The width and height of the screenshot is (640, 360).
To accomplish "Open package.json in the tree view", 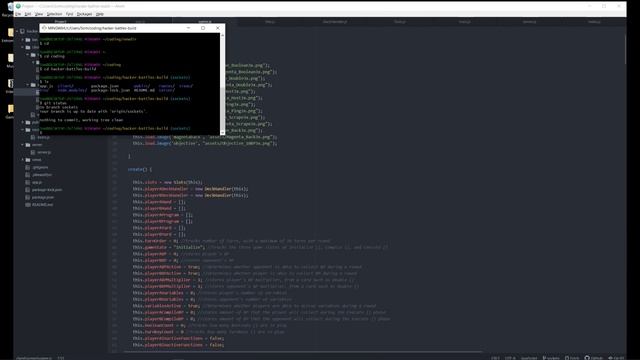I will (43, 197).
